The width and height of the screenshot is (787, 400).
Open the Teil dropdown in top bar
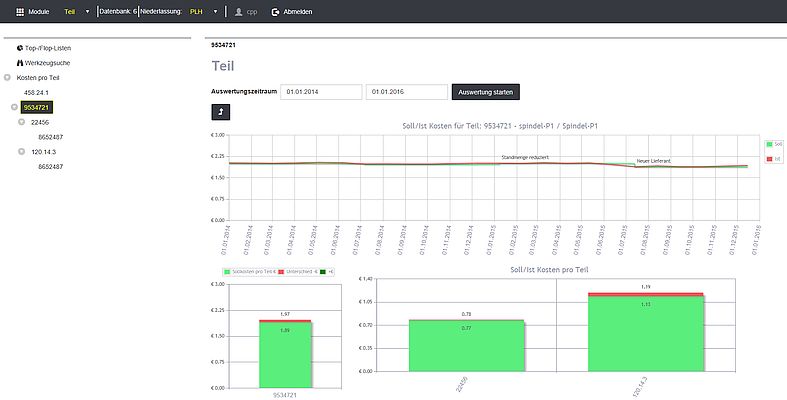76,11
